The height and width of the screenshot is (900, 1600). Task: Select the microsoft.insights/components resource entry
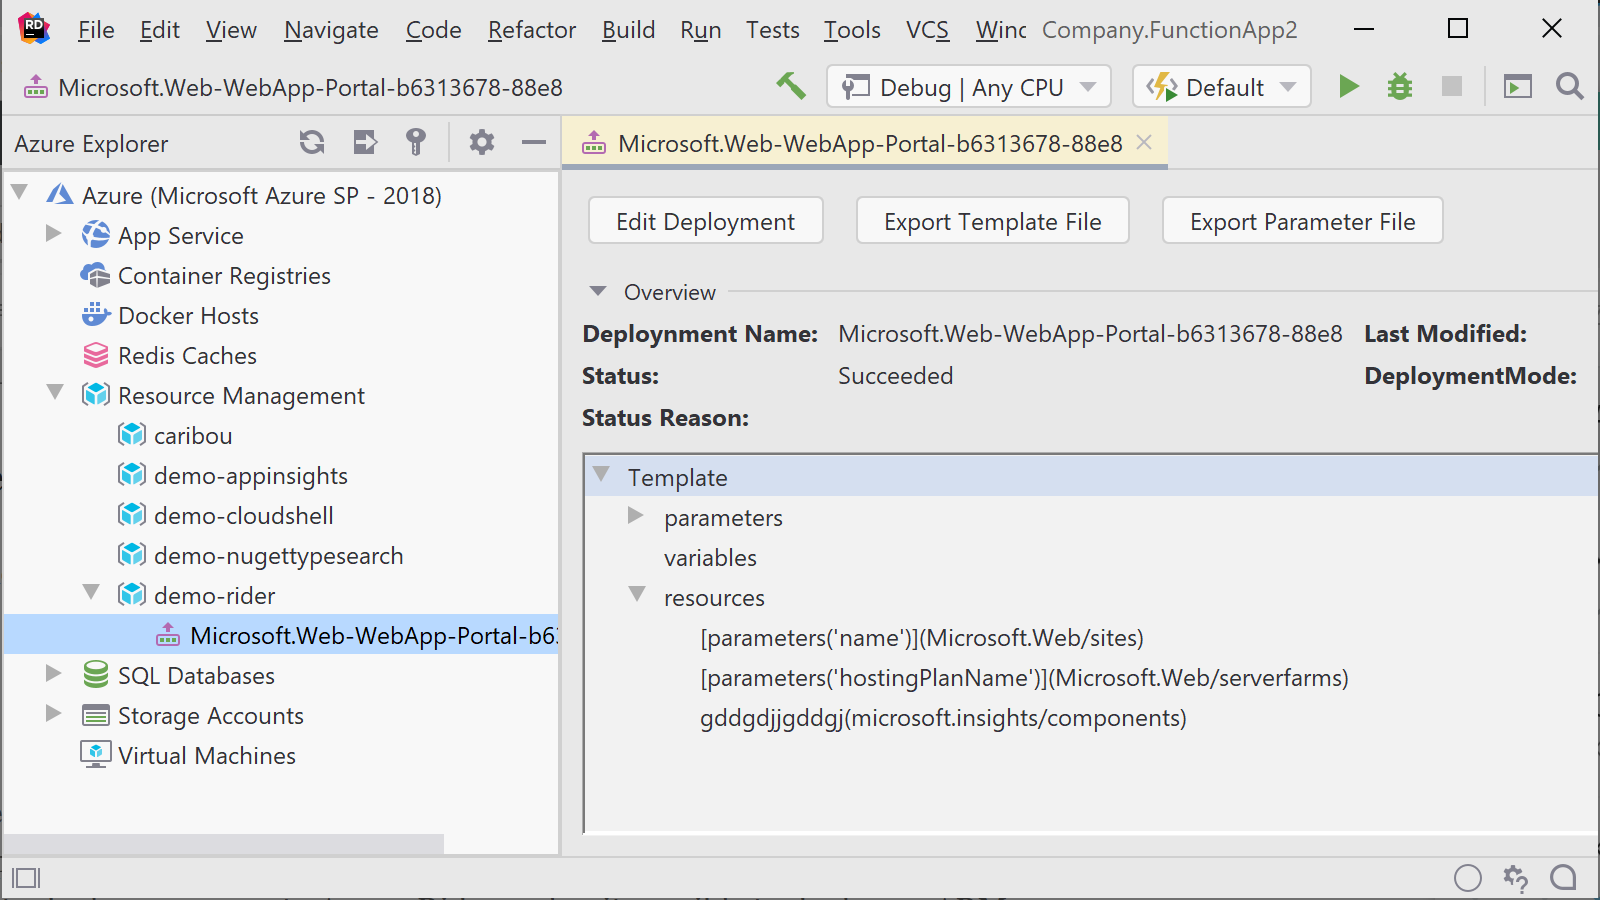943,717
